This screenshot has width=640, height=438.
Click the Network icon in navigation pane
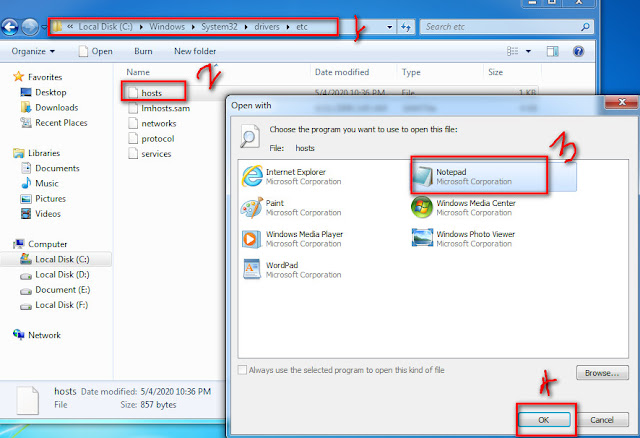pos(18,335)
